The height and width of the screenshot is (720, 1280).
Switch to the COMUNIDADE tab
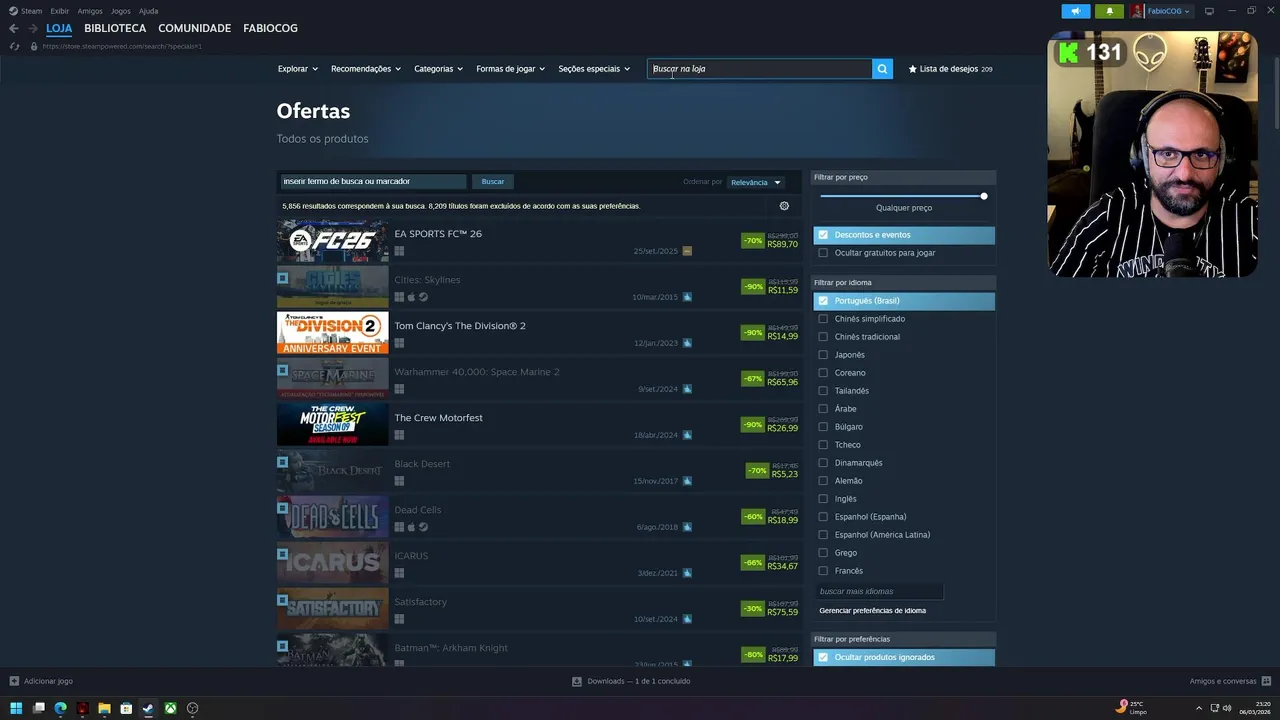click(x=194, y=28)
